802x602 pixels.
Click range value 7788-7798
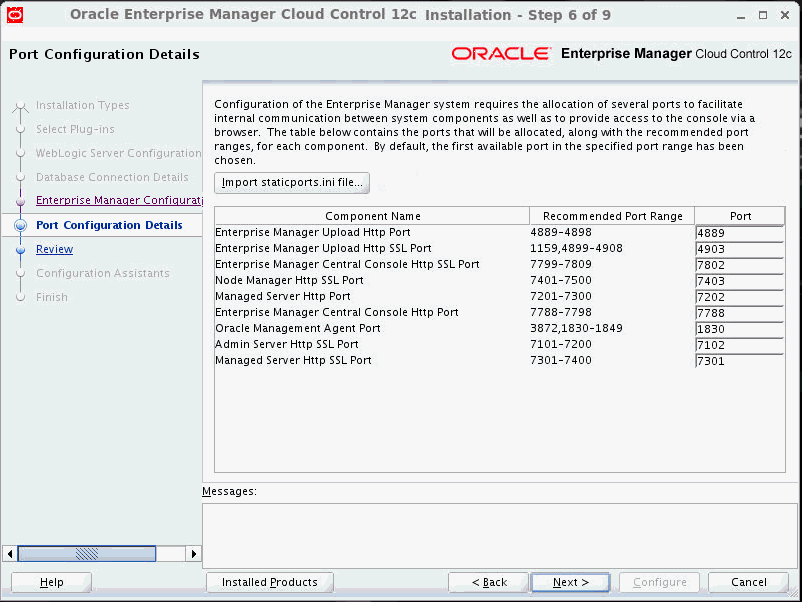pyautogui.click(x=561, y=312)
